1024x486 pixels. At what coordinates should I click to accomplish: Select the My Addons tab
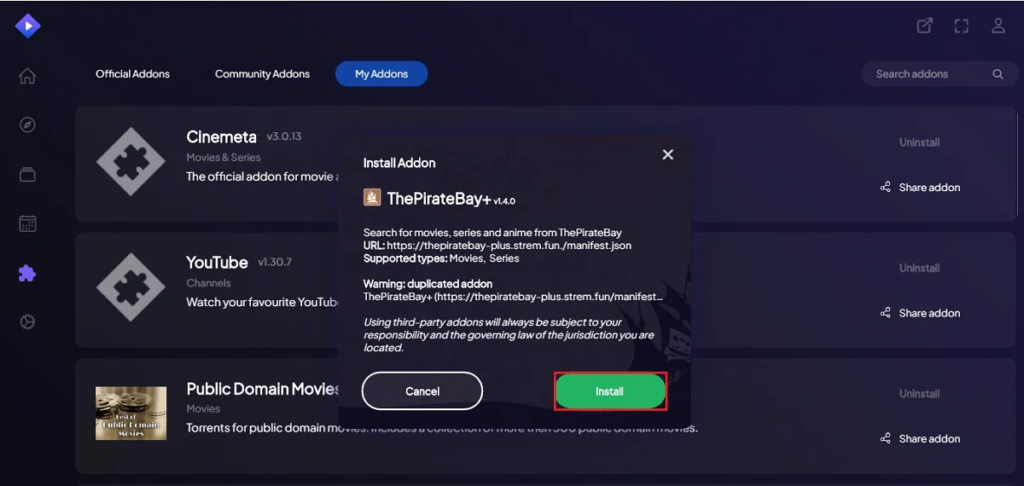(x=381, y=74)
